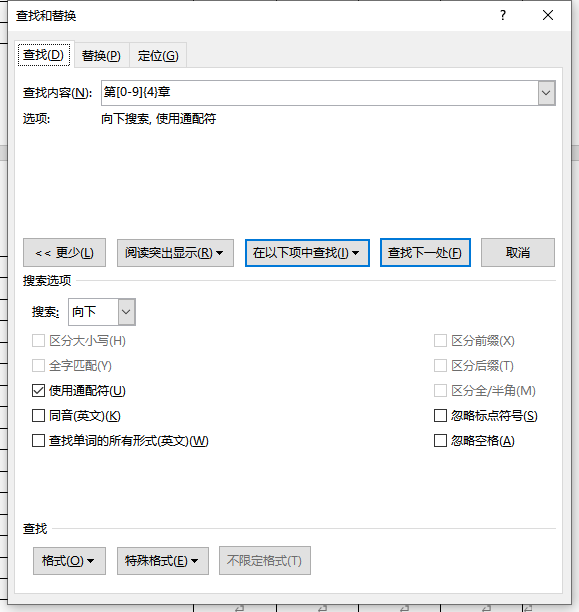This screenshot has width=579, height=612.
Task: Click the 全字匹配(Y) checkbox
Action: (x=38, y=366)
